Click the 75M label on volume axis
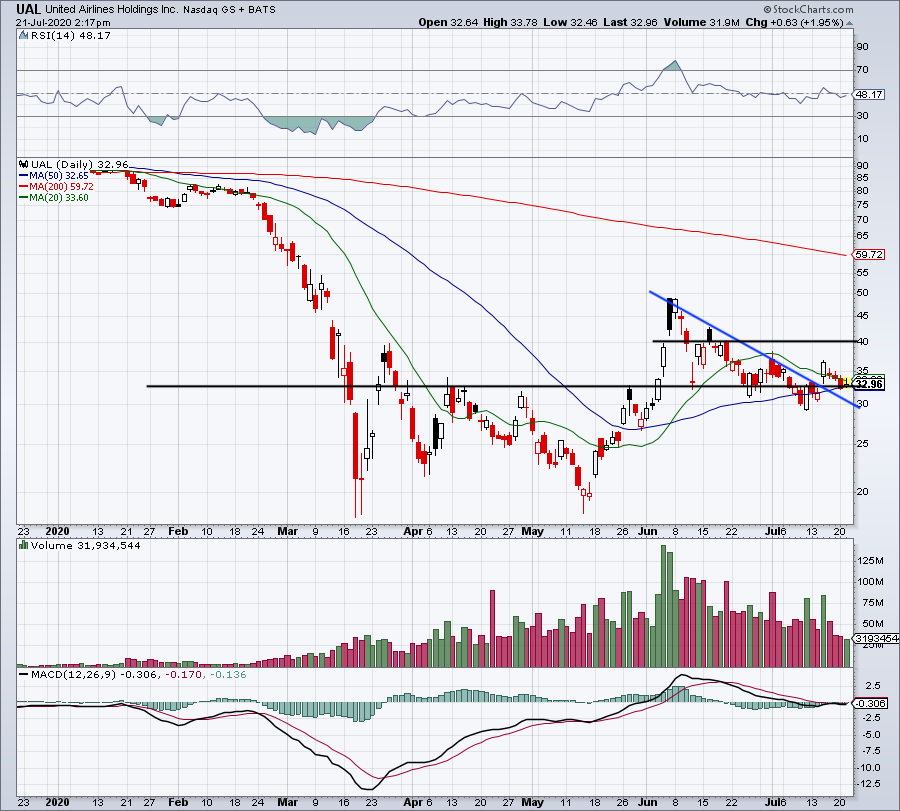 click(x=871, y=602)
